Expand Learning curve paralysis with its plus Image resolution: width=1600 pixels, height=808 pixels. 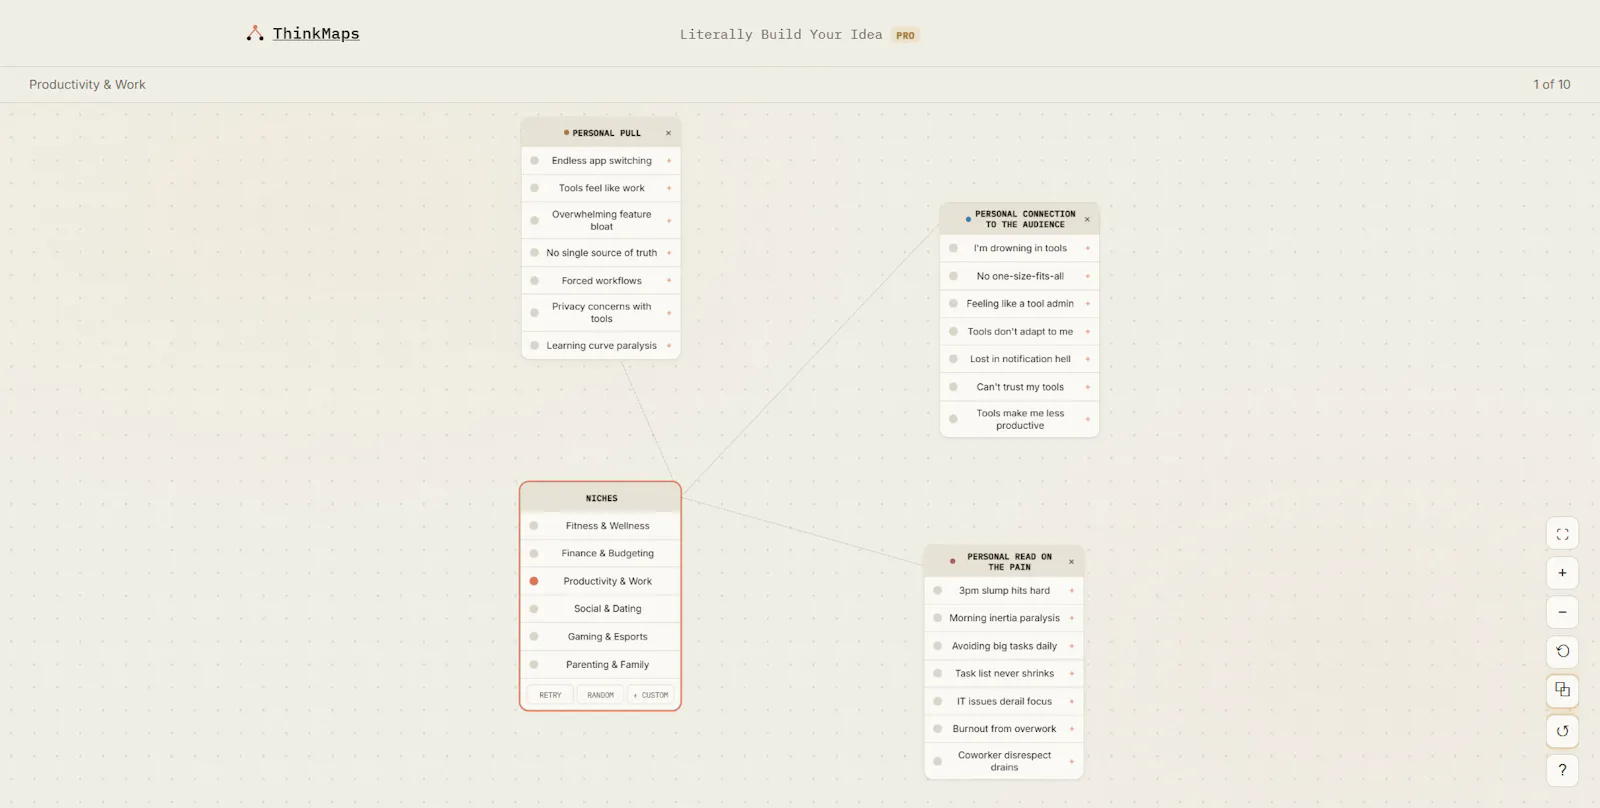pos(669,346)
